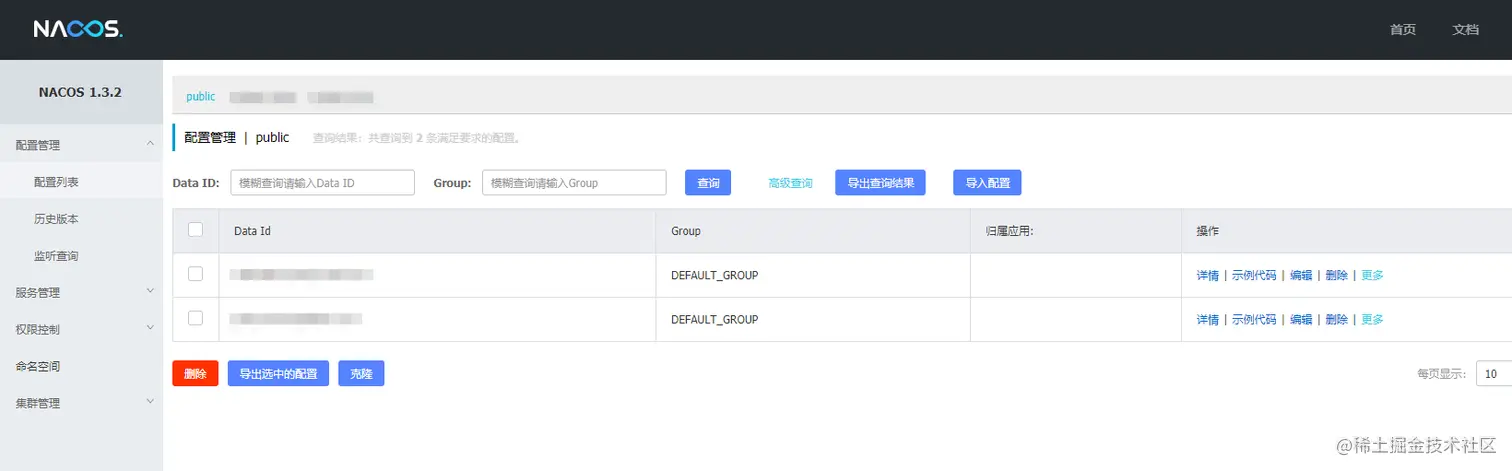Open 更多 for the first config row
1512x471 pixels.
click(1372, 276)
